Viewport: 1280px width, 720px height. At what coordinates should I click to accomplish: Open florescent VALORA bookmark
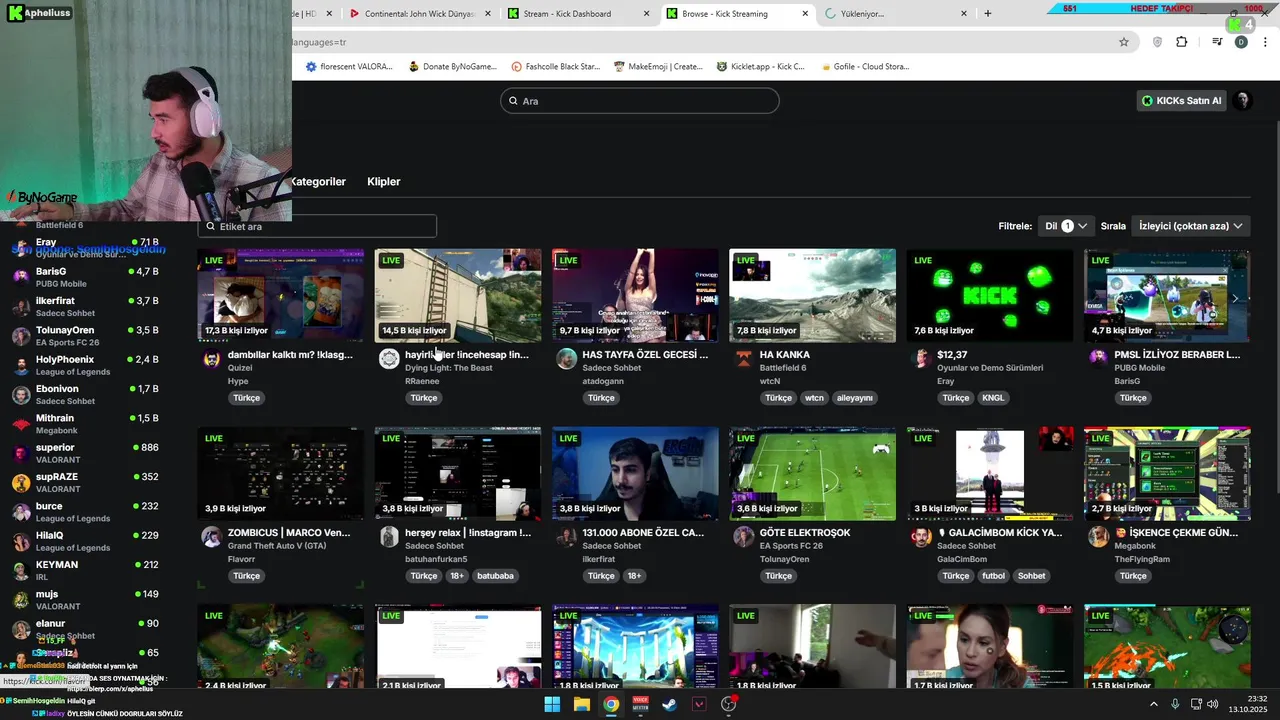(x=349, y=66)
